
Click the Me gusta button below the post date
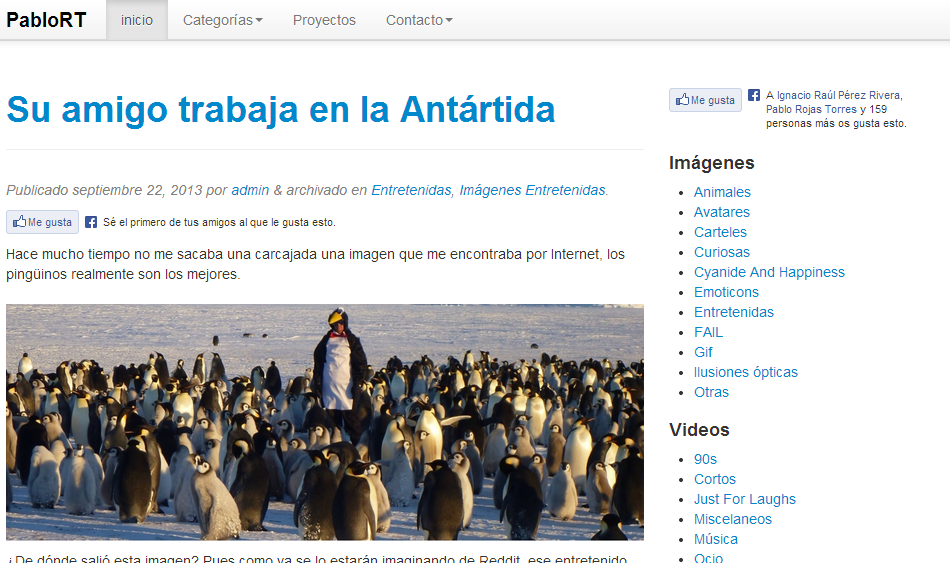(41, 222)
